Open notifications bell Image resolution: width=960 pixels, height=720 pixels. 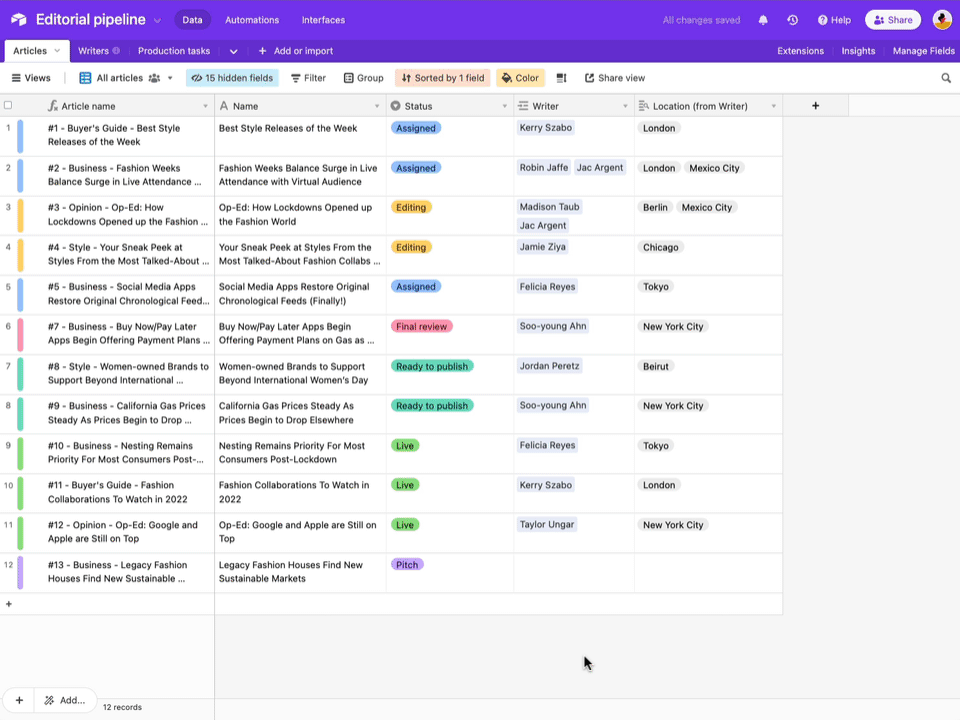(x=763, y=19)
